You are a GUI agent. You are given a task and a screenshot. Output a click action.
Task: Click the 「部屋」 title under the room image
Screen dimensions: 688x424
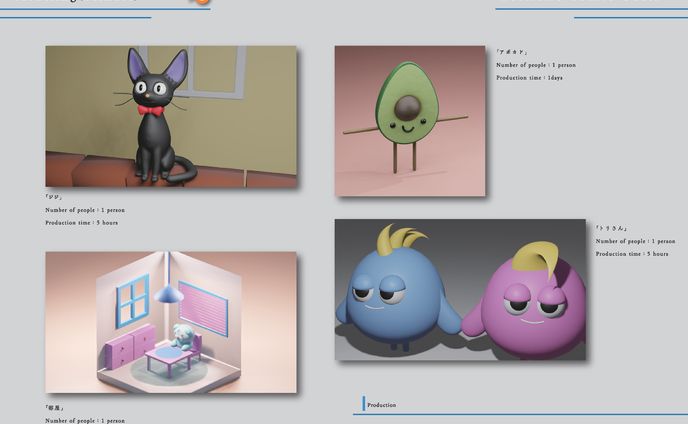(x=54, y=408)
